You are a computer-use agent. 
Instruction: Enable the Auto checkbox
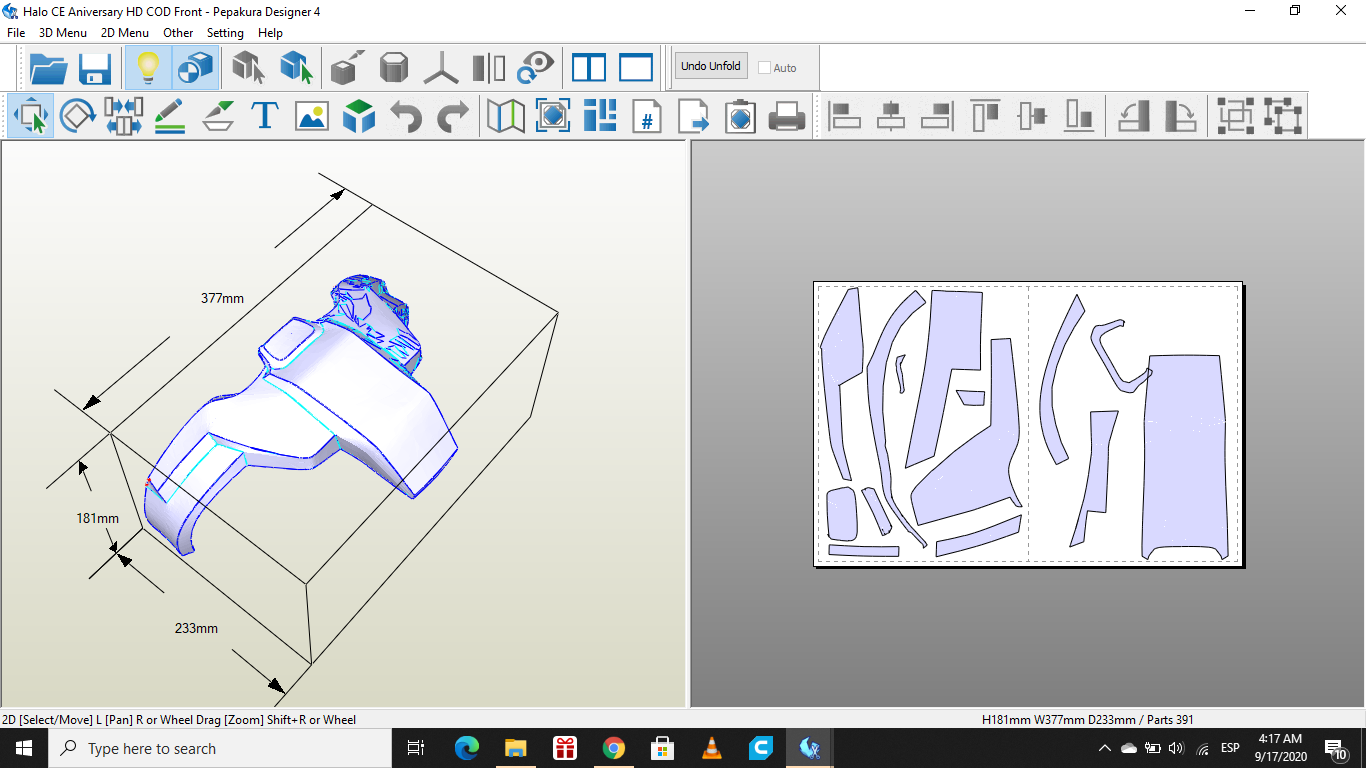[765, 68]
